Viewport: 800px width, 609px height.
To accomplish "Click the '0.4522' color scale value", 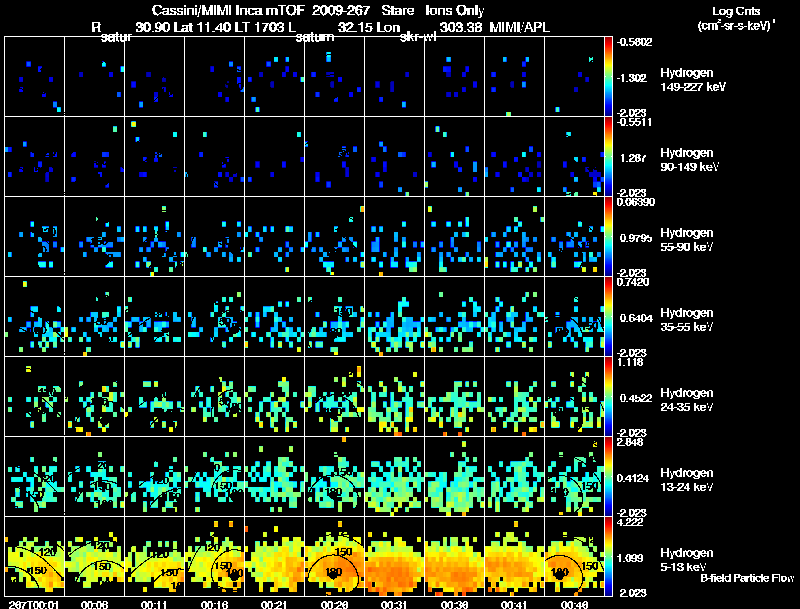I will click(x=636, y=398).
